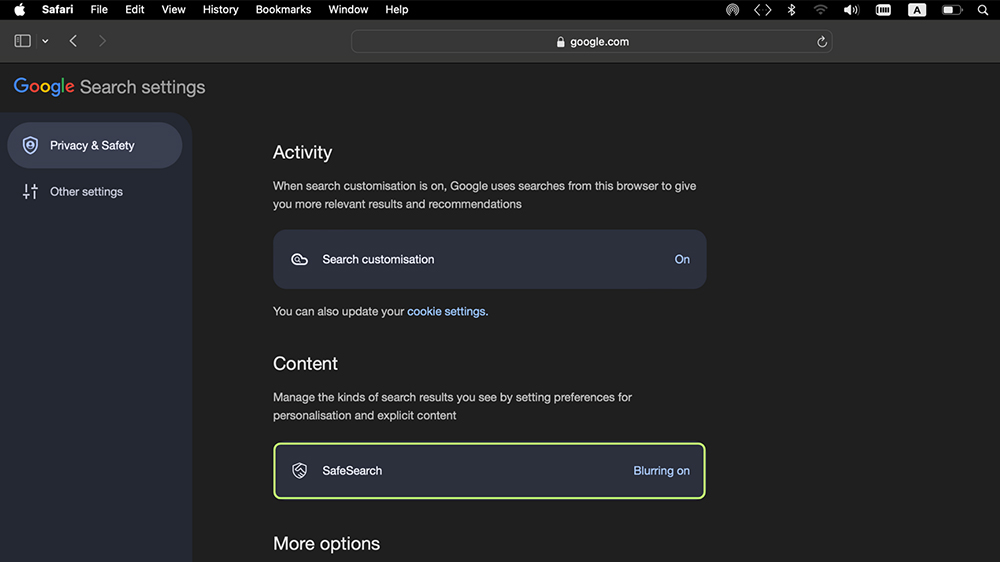
Task: Open Bluetooth status menu
Action: click(x=791, y=10)
